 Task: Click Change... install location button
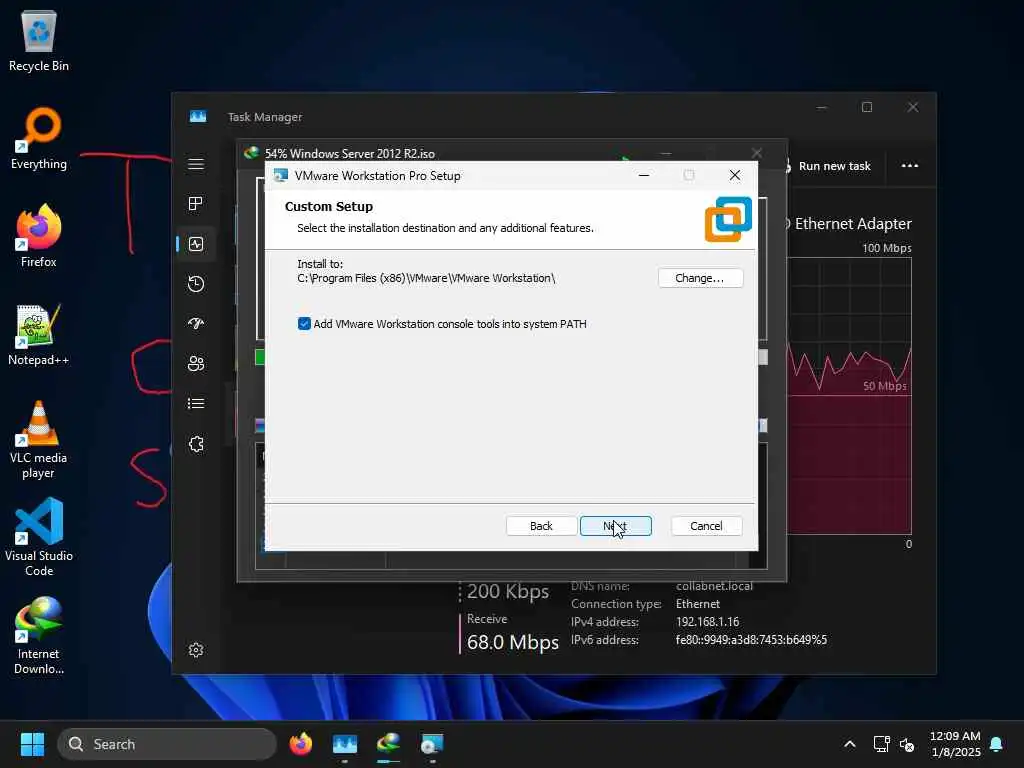(x=700, y=278)
